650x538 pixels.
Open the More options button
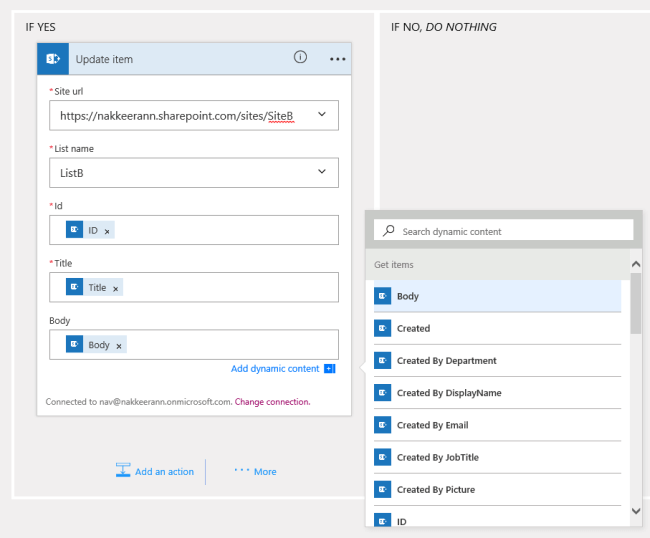click(x=255, y=471)
